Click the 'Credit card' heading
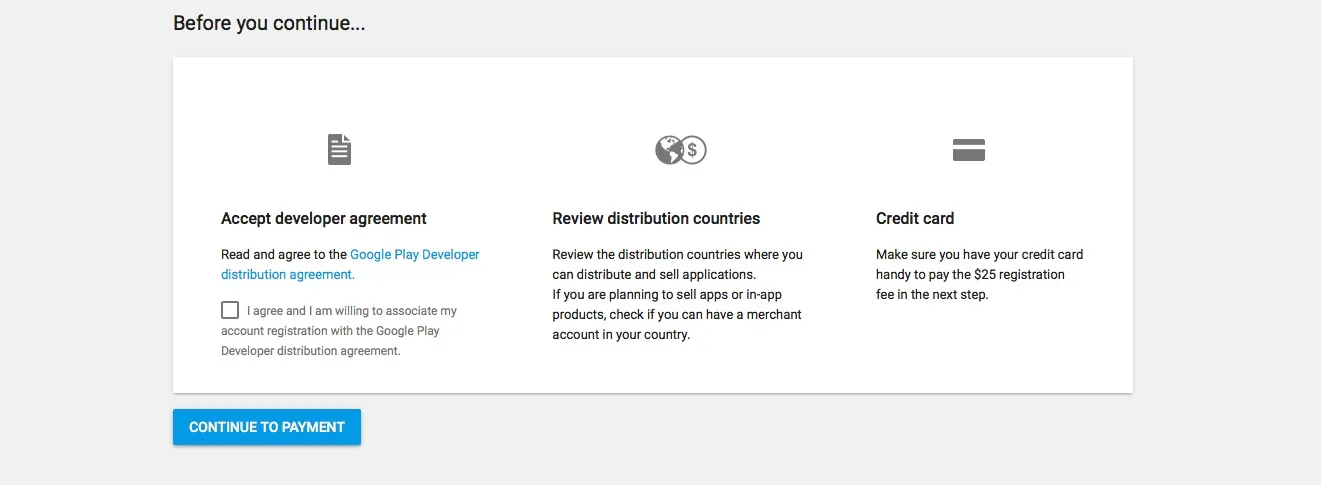The height and width of the screenshot is (485, 1321). (915, 218)
